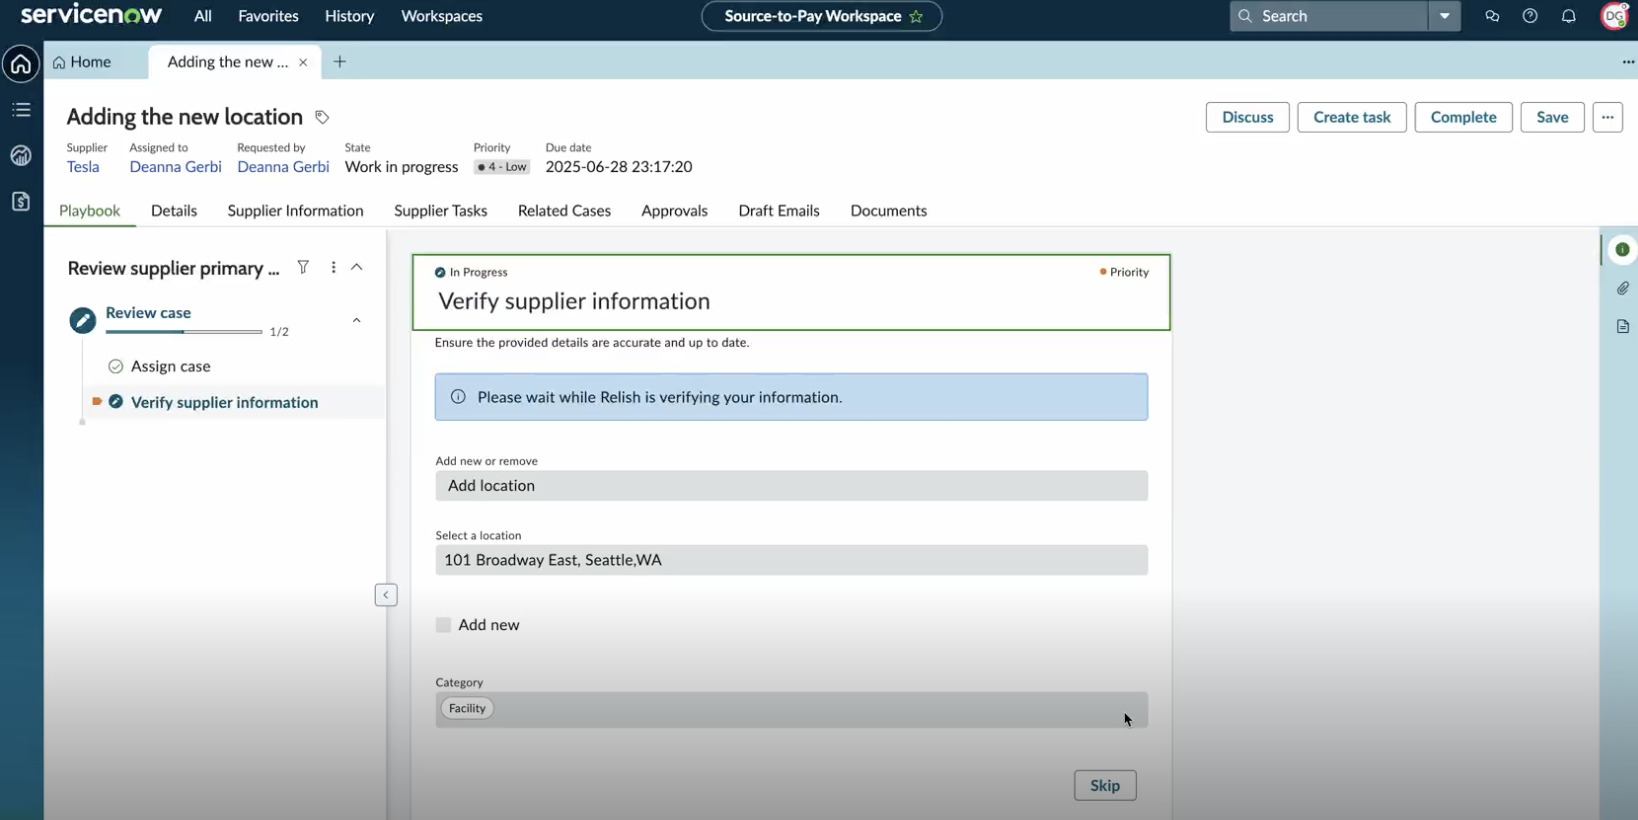
Task: Add a new tab with plus icon
Action: pos(340,62)
